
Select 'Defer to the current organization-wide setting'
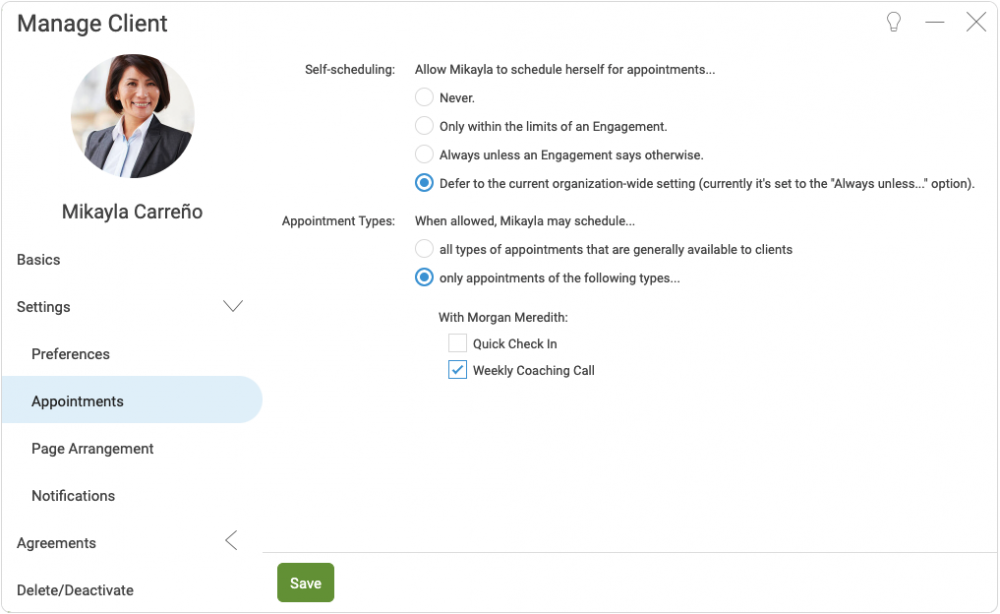(424, 183)
